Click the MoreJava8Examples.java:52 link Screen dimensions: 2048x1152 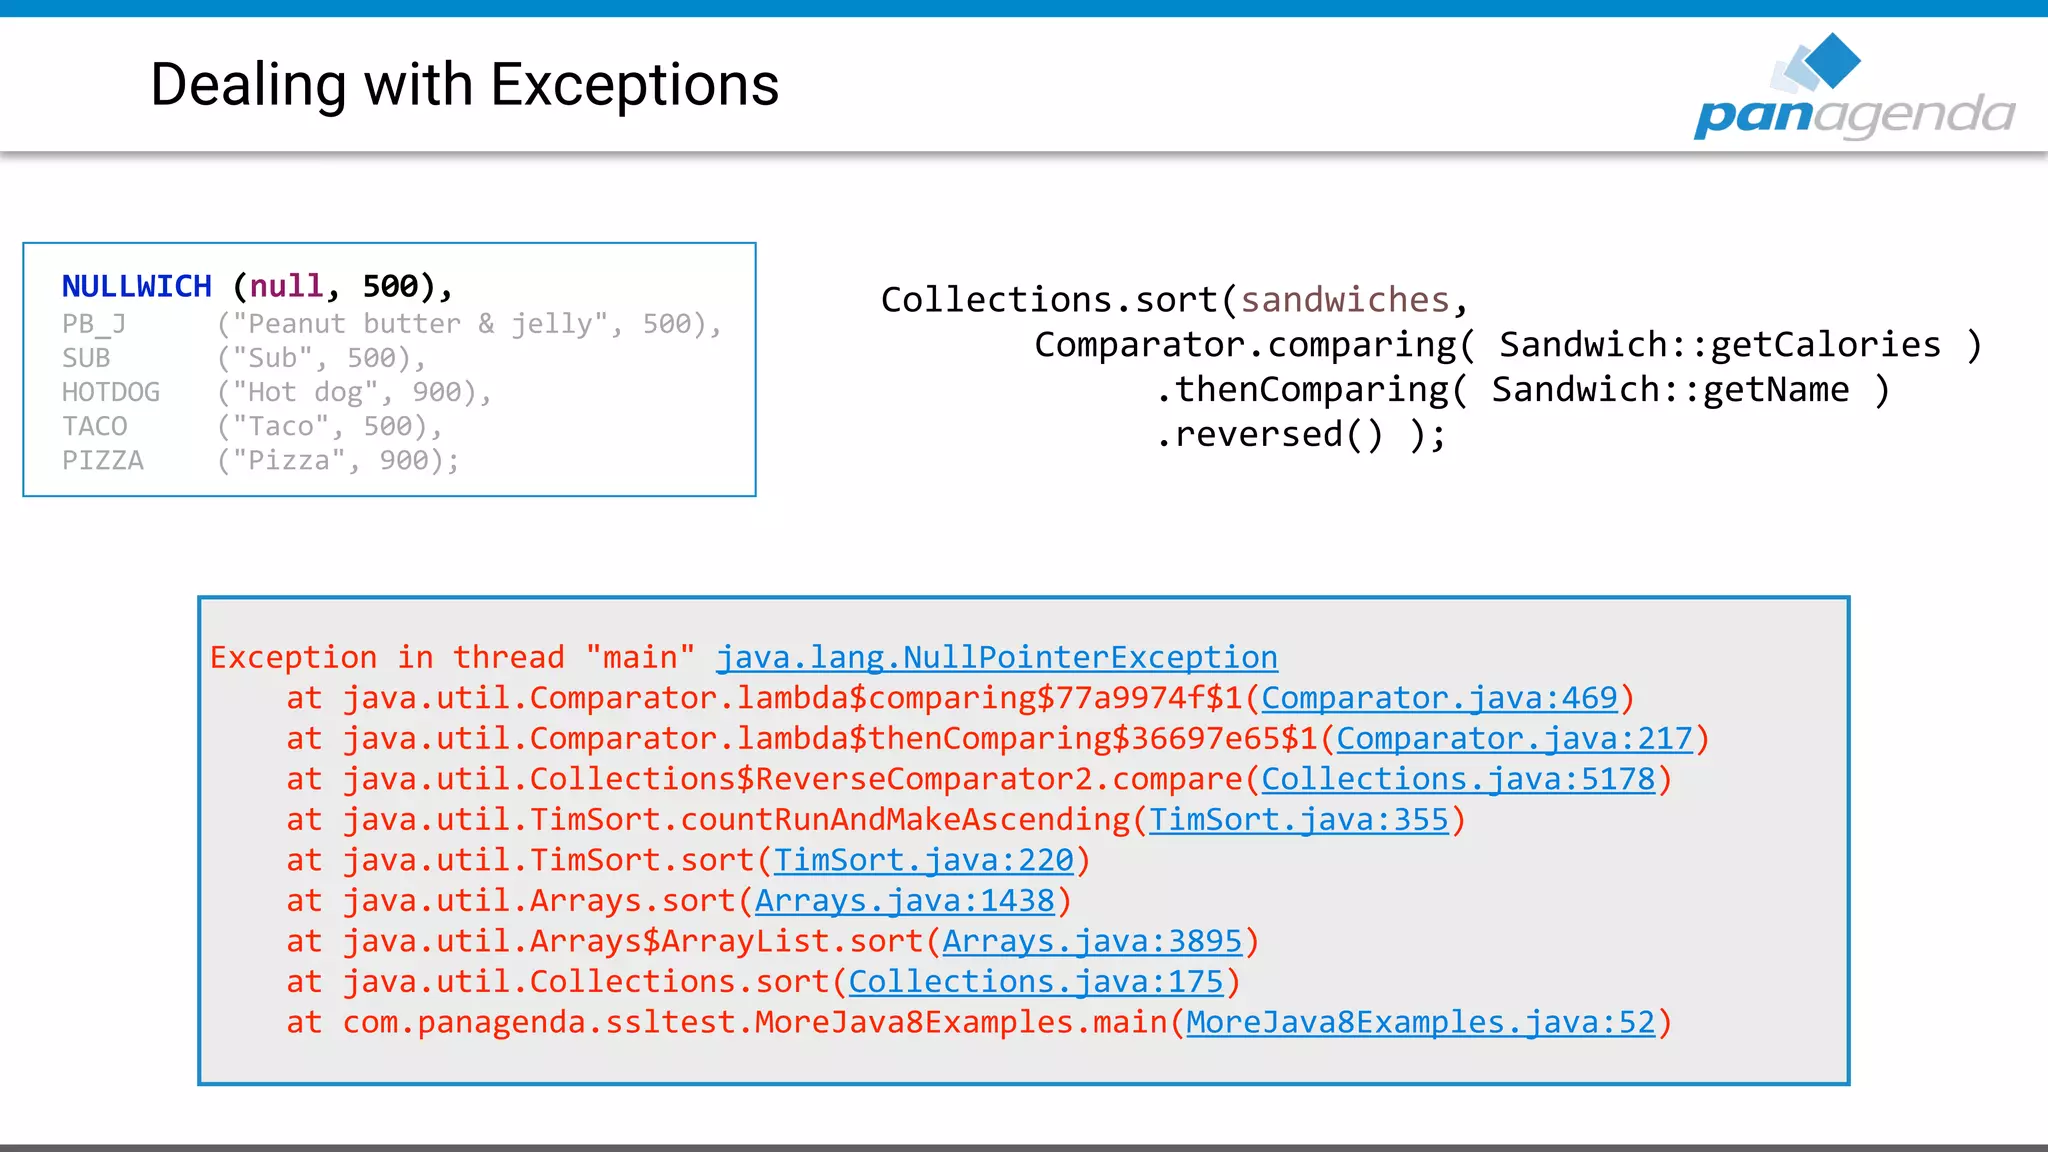click(1420, 1022)
